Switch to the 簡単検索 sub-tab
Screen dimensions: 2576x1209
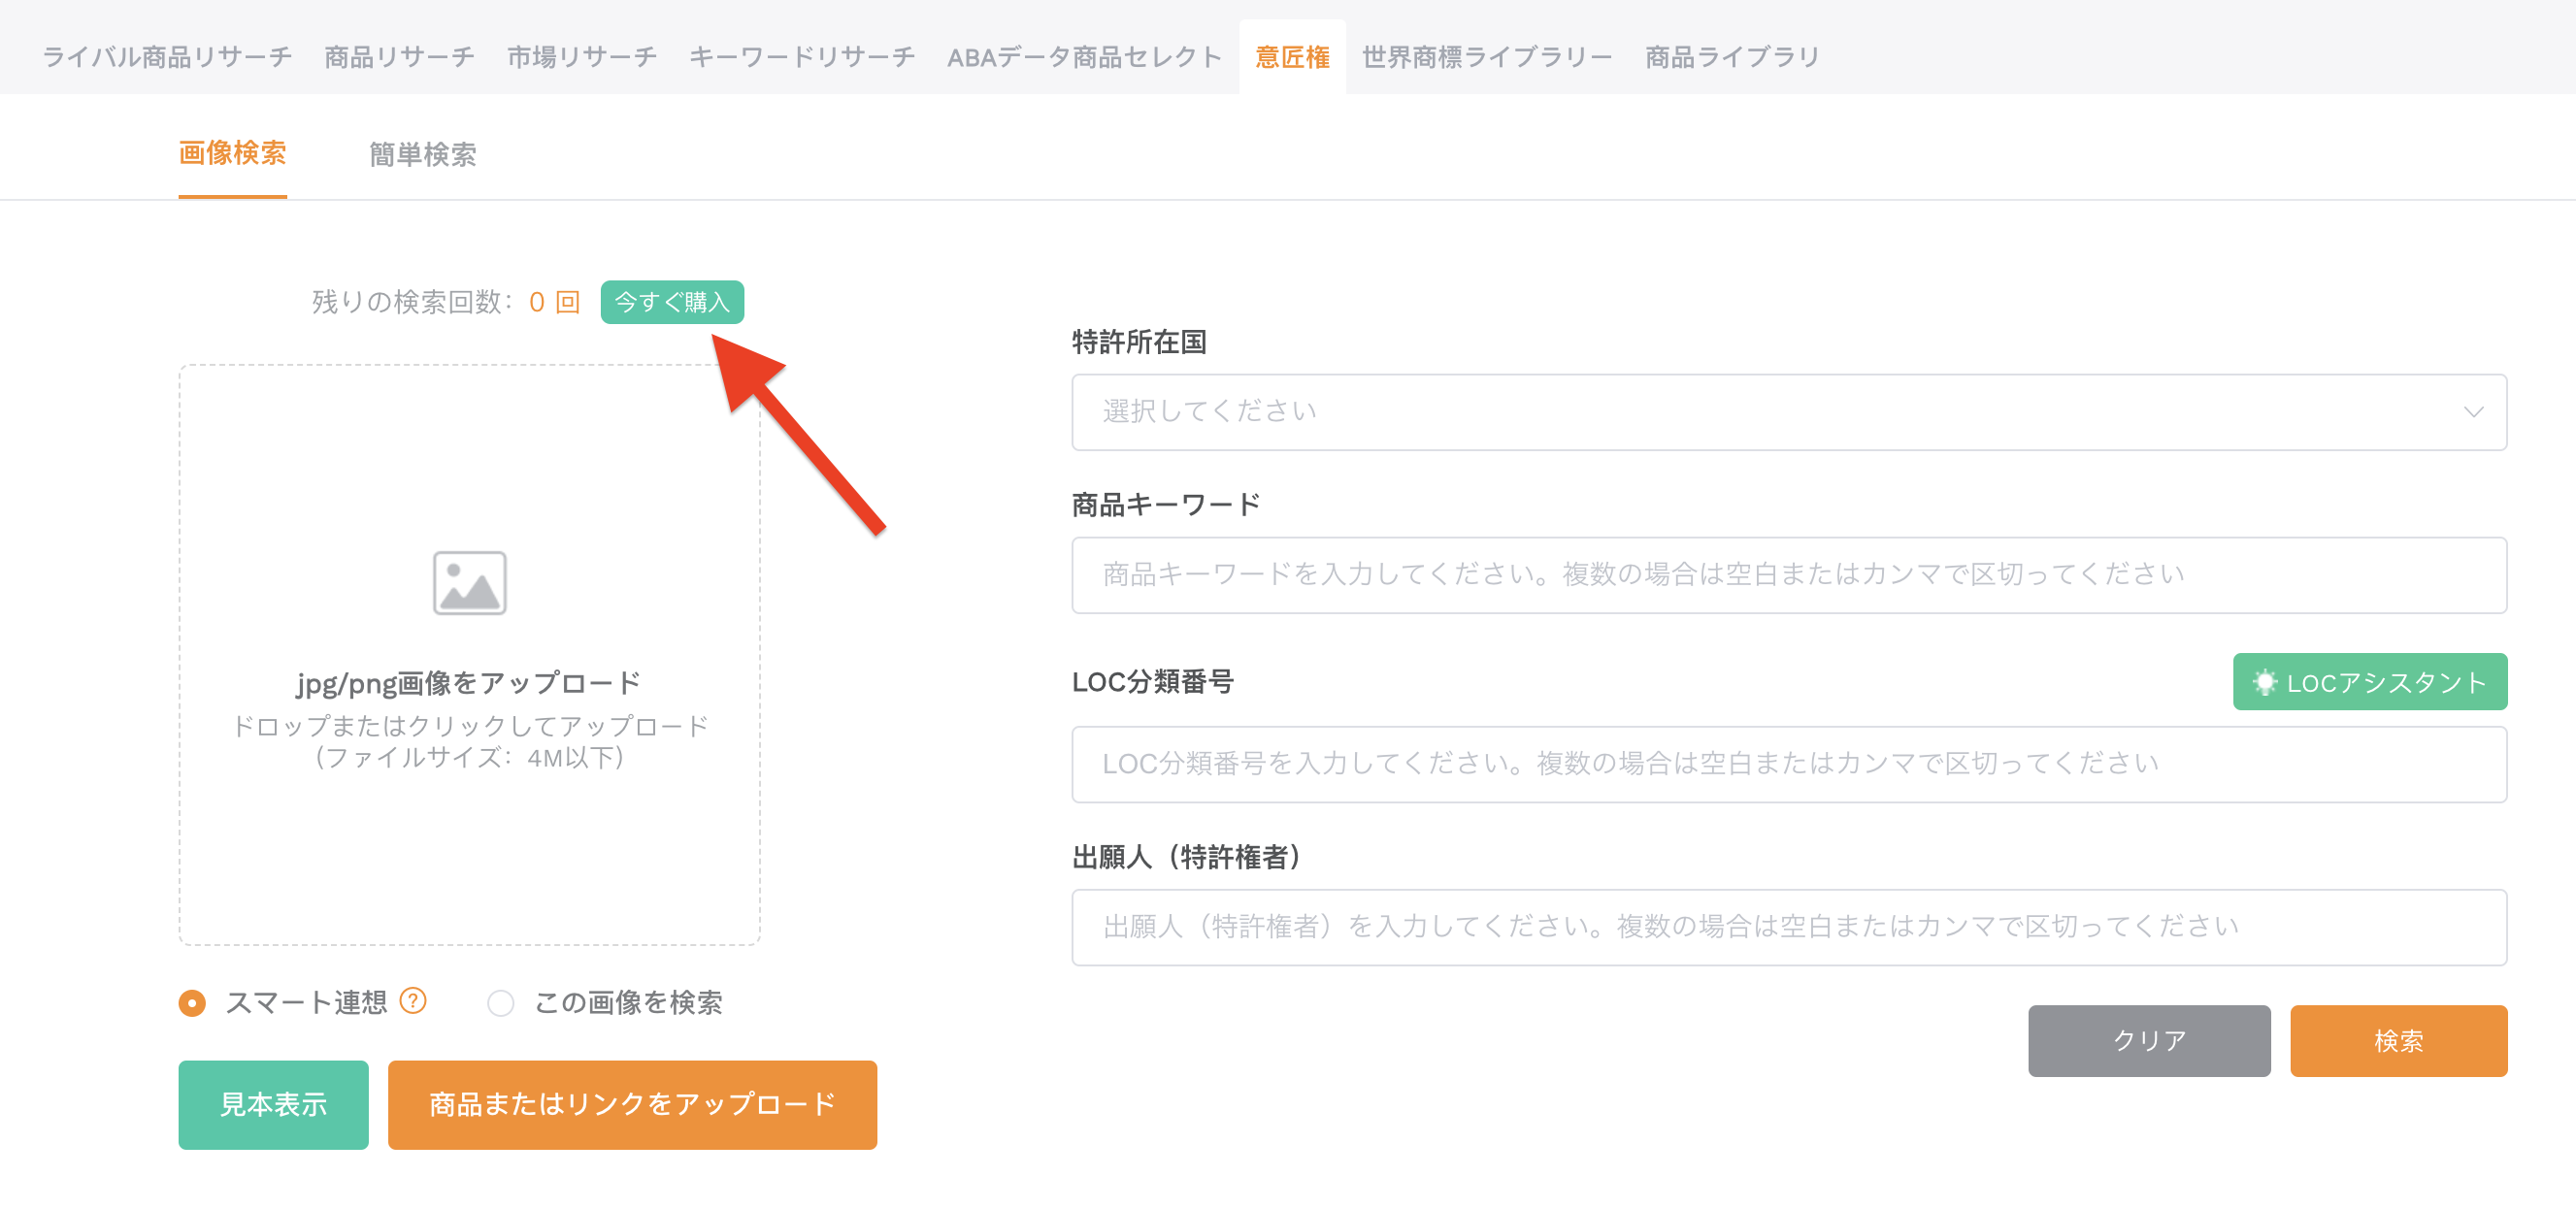pos(422,154)
